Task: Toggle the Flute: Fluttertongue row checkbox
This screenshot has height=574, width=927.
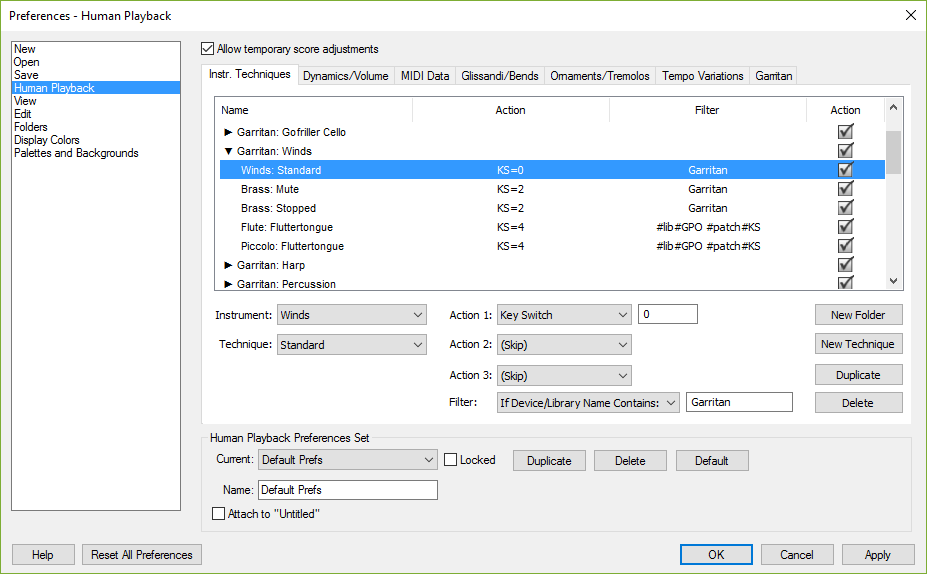Action: pos(845,226)
